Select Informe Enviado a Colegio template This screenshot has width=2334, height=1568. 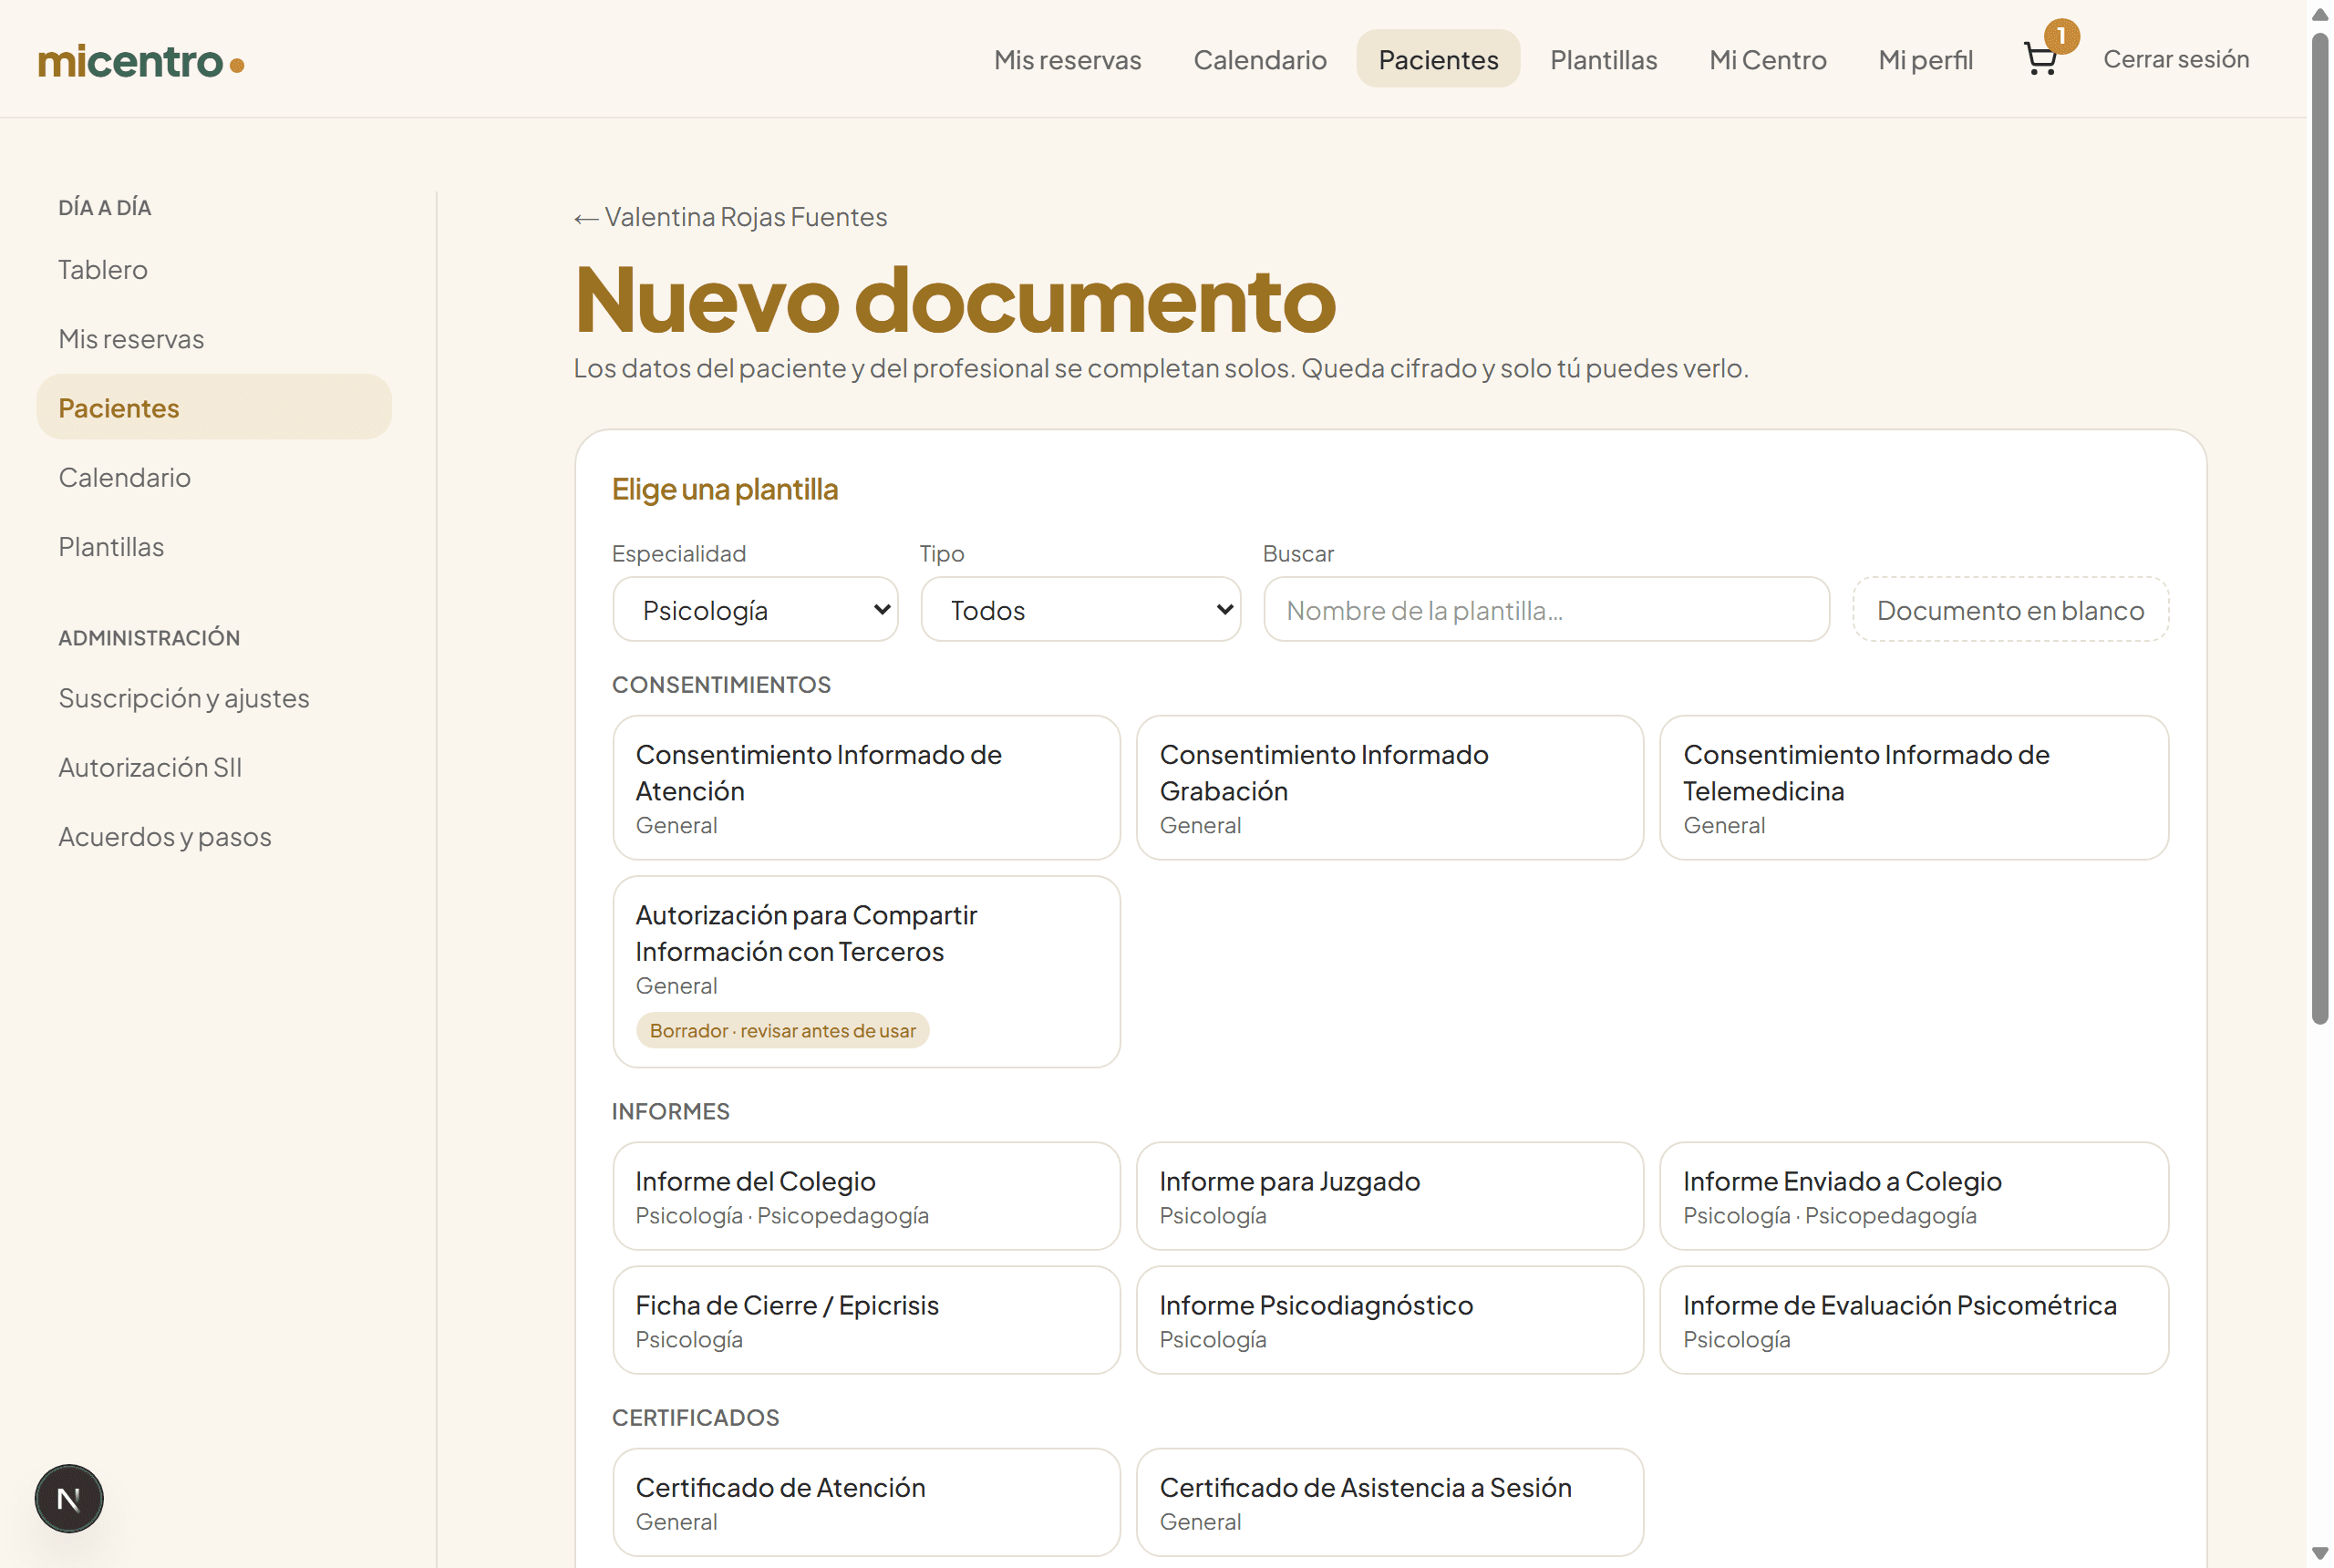coord(1913,1195)
